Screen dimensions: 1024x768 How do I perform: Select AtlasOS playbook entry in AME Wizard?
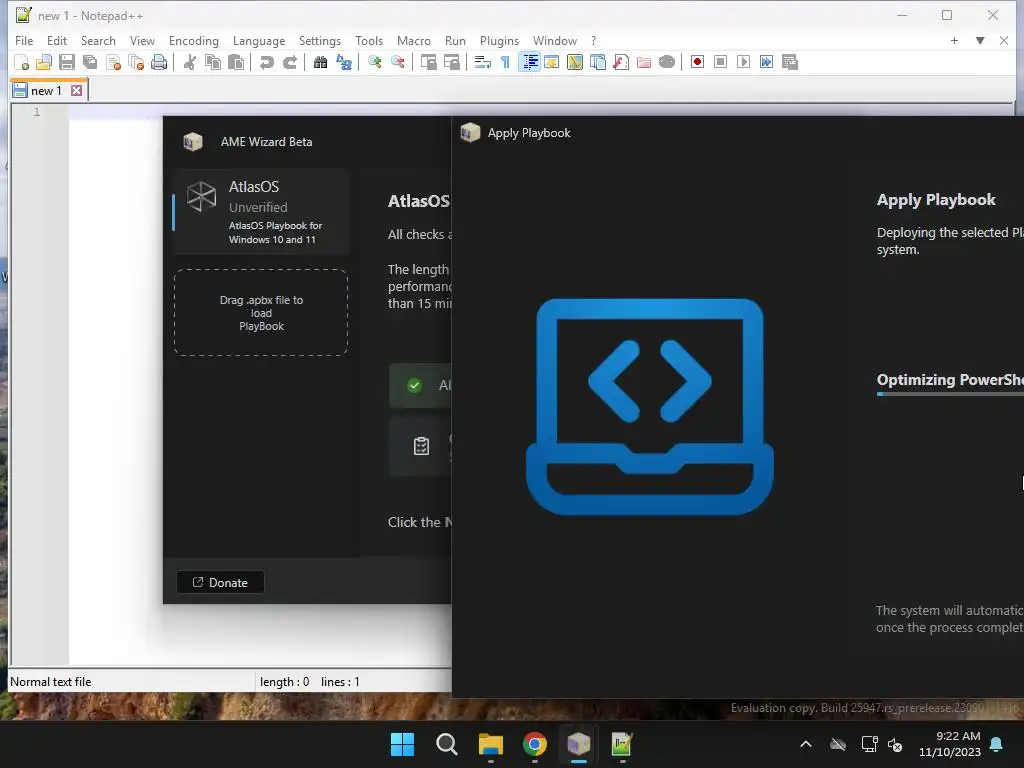[x=261, y=212]
